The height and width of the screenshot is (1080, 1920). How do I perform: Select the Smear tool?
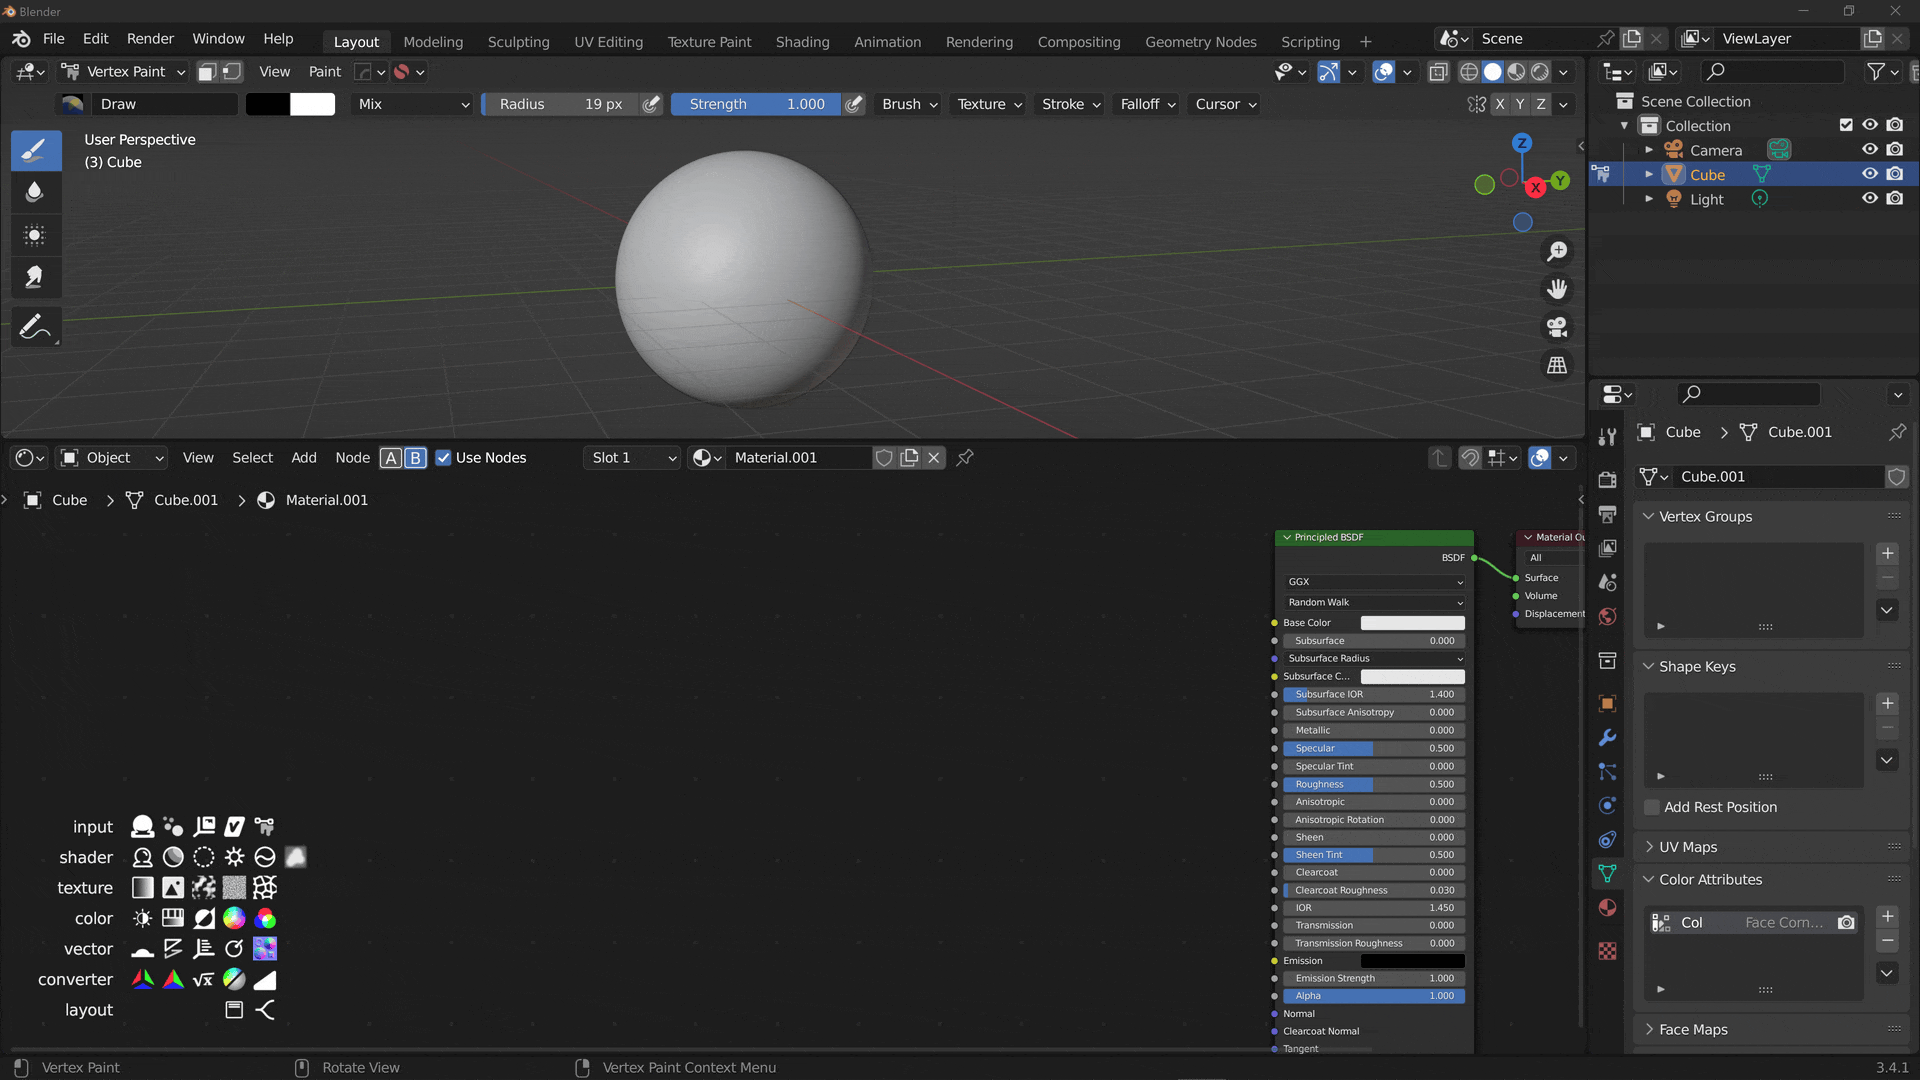tap(35, 277)
